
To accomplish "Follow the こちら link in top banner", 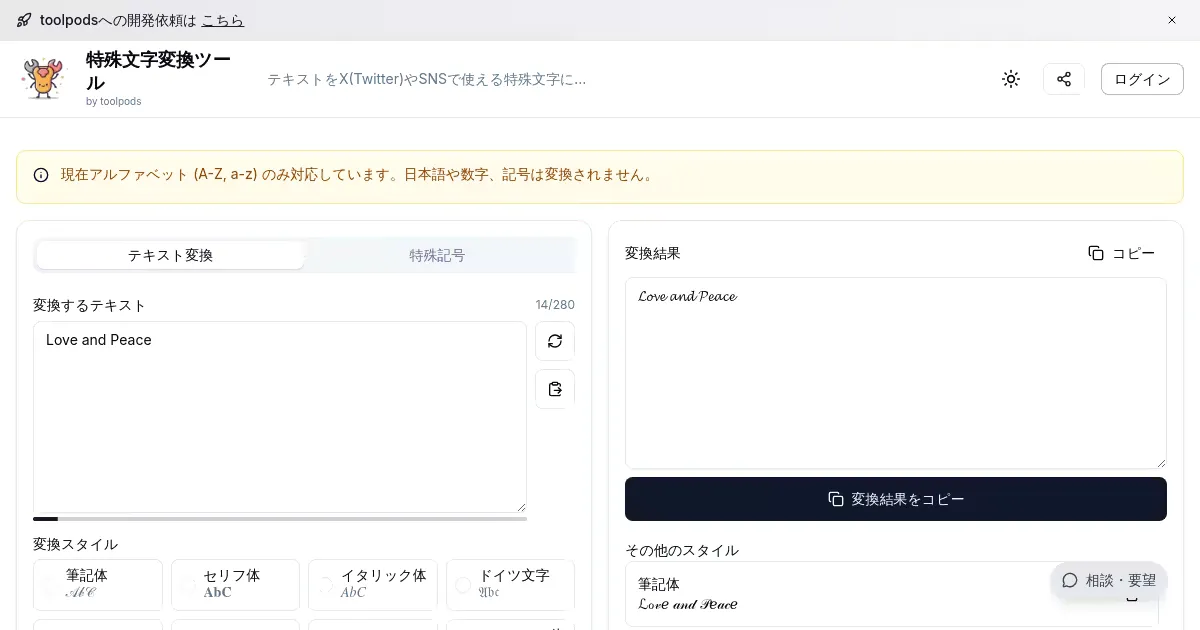I will [x=222, y=20].
